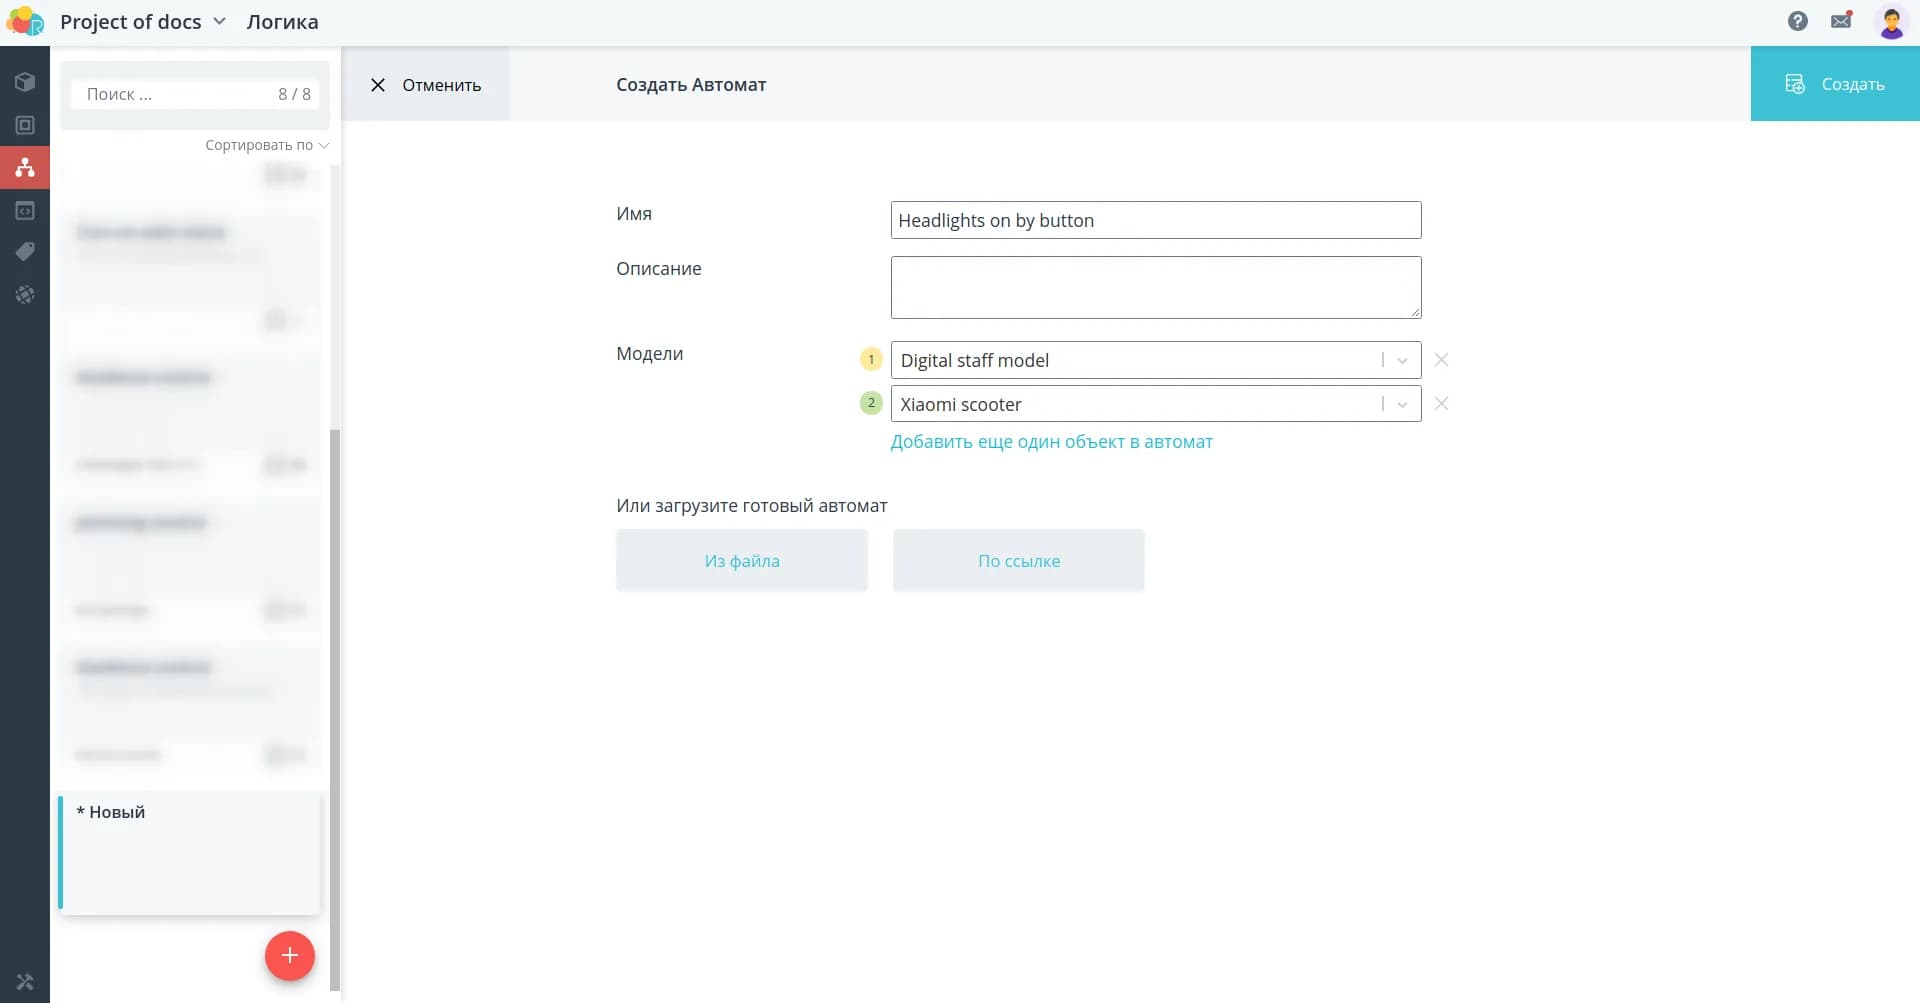Screen dimensions: 1920x1003
Task: Open the help question mark icon
Action: [1797, 21]
